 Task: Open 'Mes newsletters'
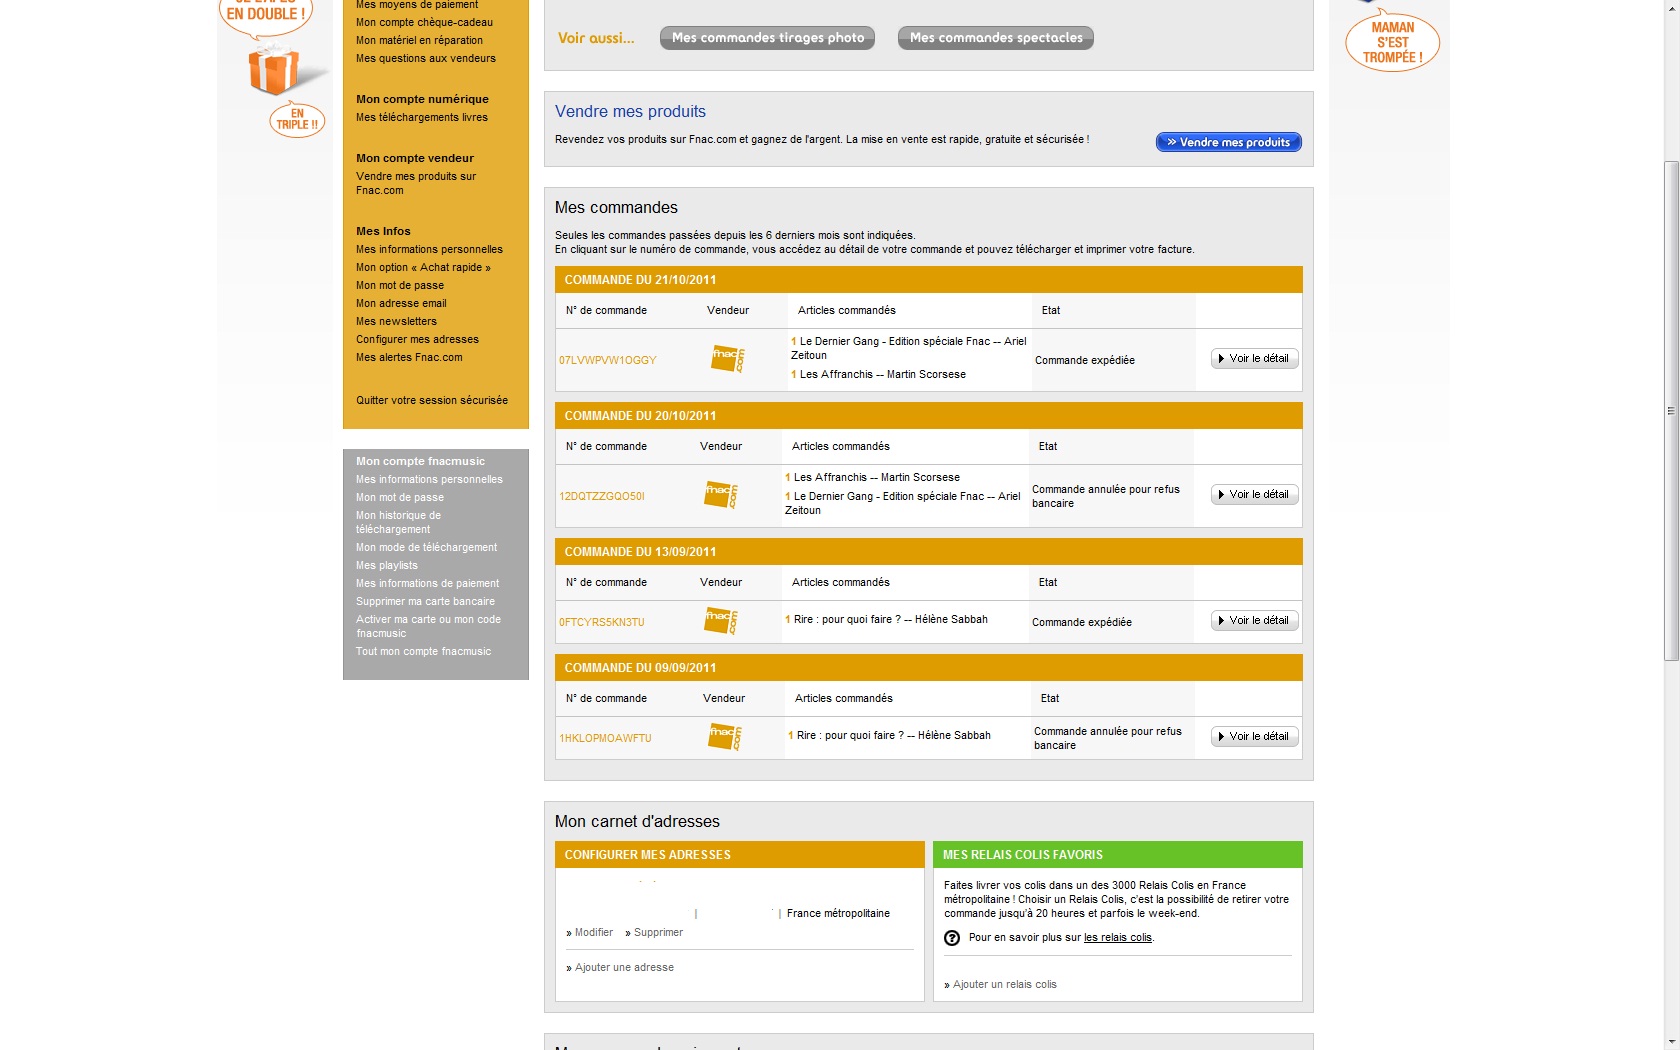click(x=396, y=321)
